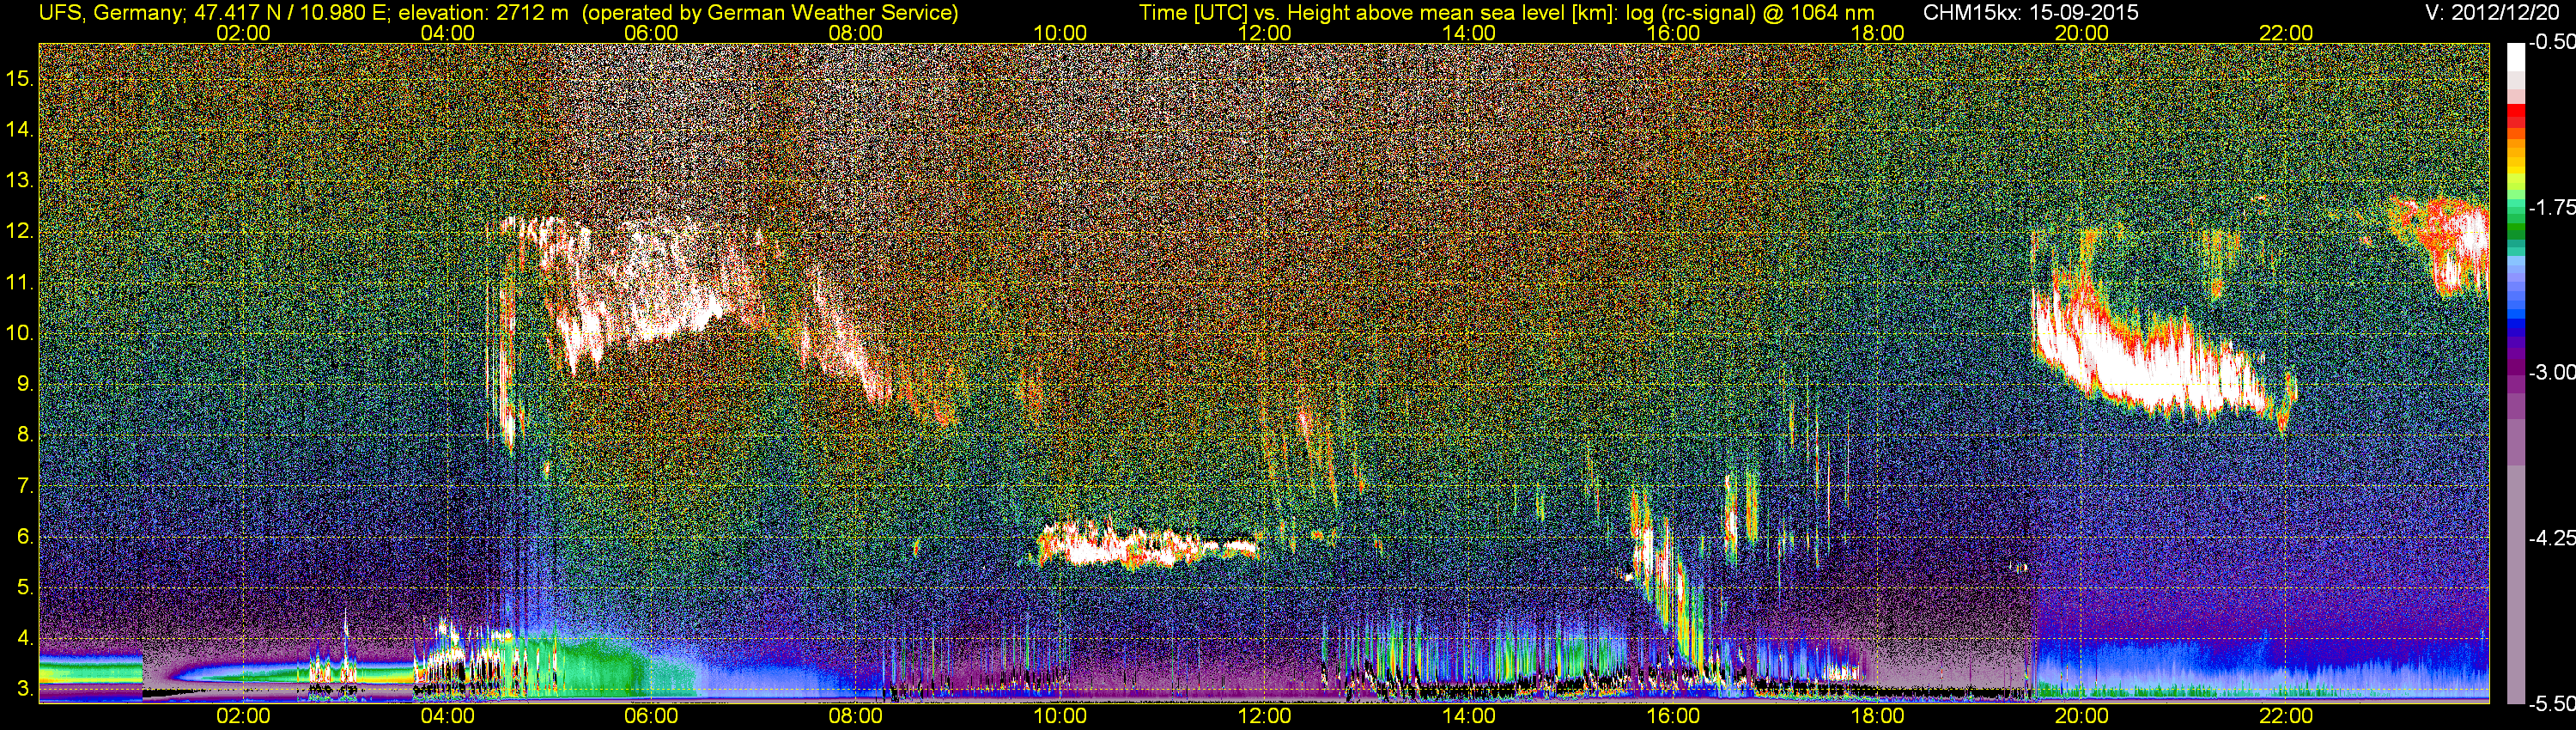Image resolution: width=2576 pixels, height=730 pixels.
Task: Click the '-0.50' colorbar scale value
Action: coord(2551,43)
